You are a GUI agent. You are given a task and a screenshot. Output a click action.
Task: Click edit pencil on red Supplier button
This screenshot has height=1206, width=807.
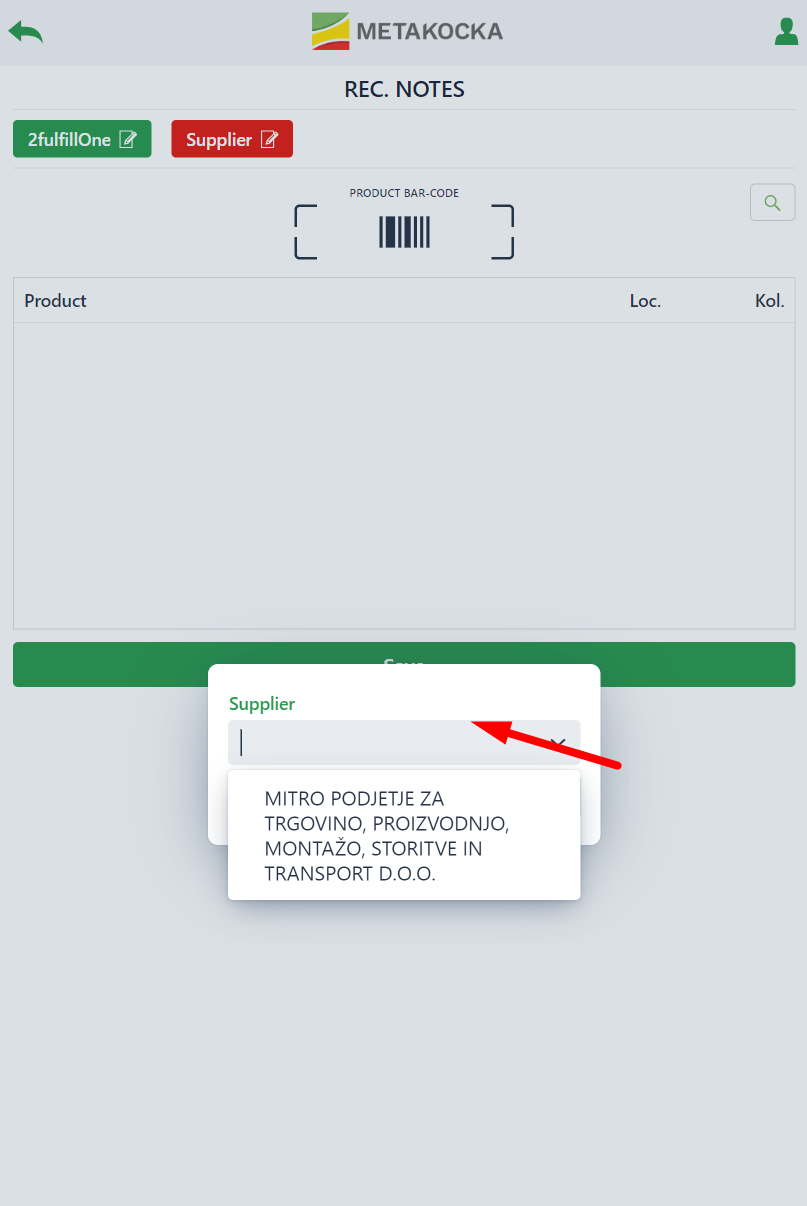point(269,140)
